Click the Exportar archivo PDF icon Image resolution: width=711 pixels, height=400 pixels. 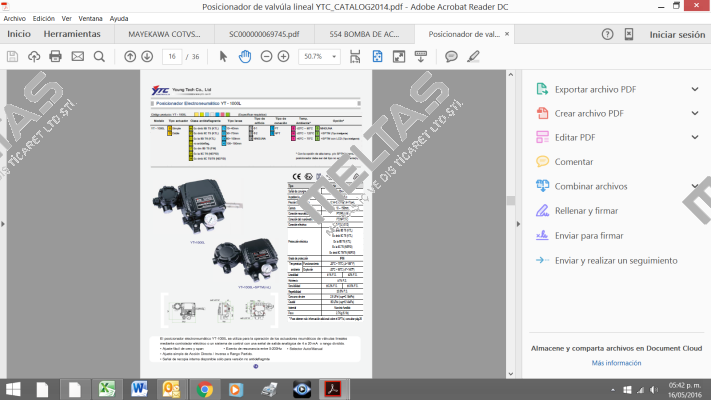542,89
